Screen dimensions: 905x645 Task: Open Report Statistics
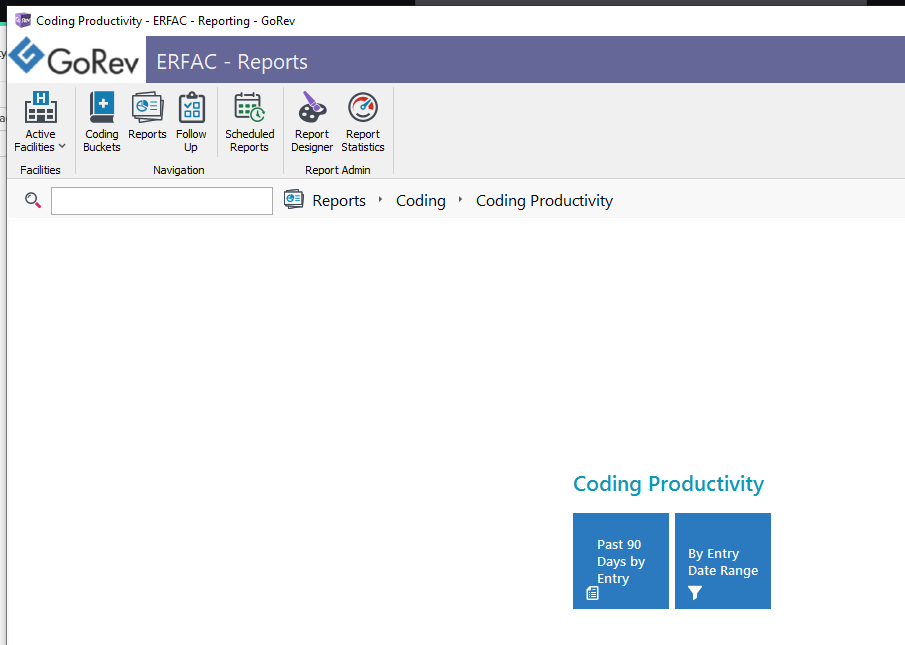point(362,122)
